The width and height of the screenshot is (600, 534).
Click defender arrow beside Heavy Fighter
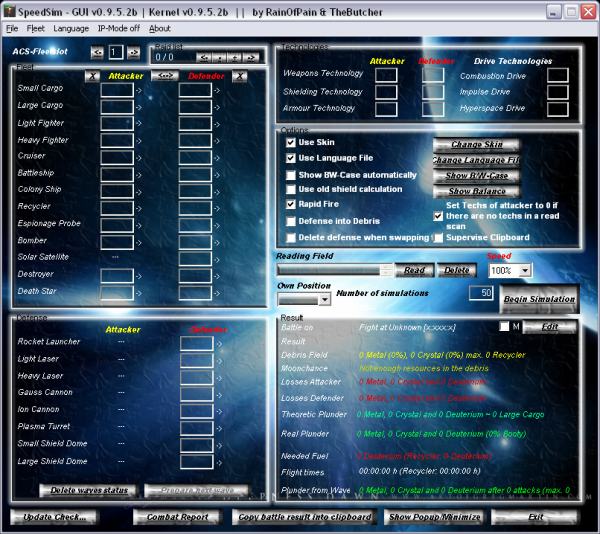[x=217, y=141]
